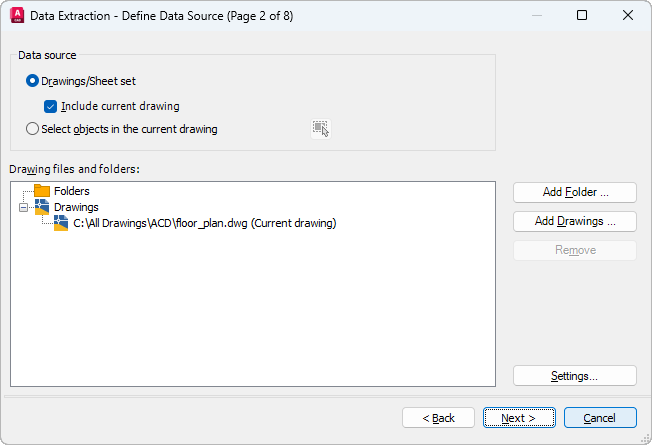Choose Select objects in the current drawing
The width and height of the screenshot is (652, 445).
[x=33, y=129]
